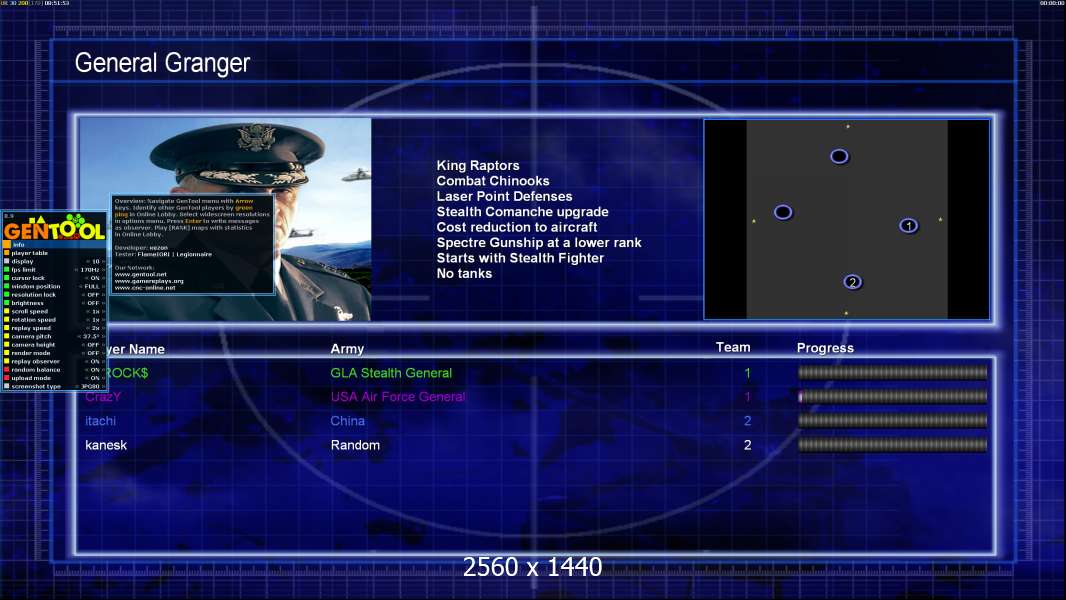Click the yellow square beside camera pitch
The width and height of the screenshot is (1066, 600).
pyautogui.click(x=7, y=336)
